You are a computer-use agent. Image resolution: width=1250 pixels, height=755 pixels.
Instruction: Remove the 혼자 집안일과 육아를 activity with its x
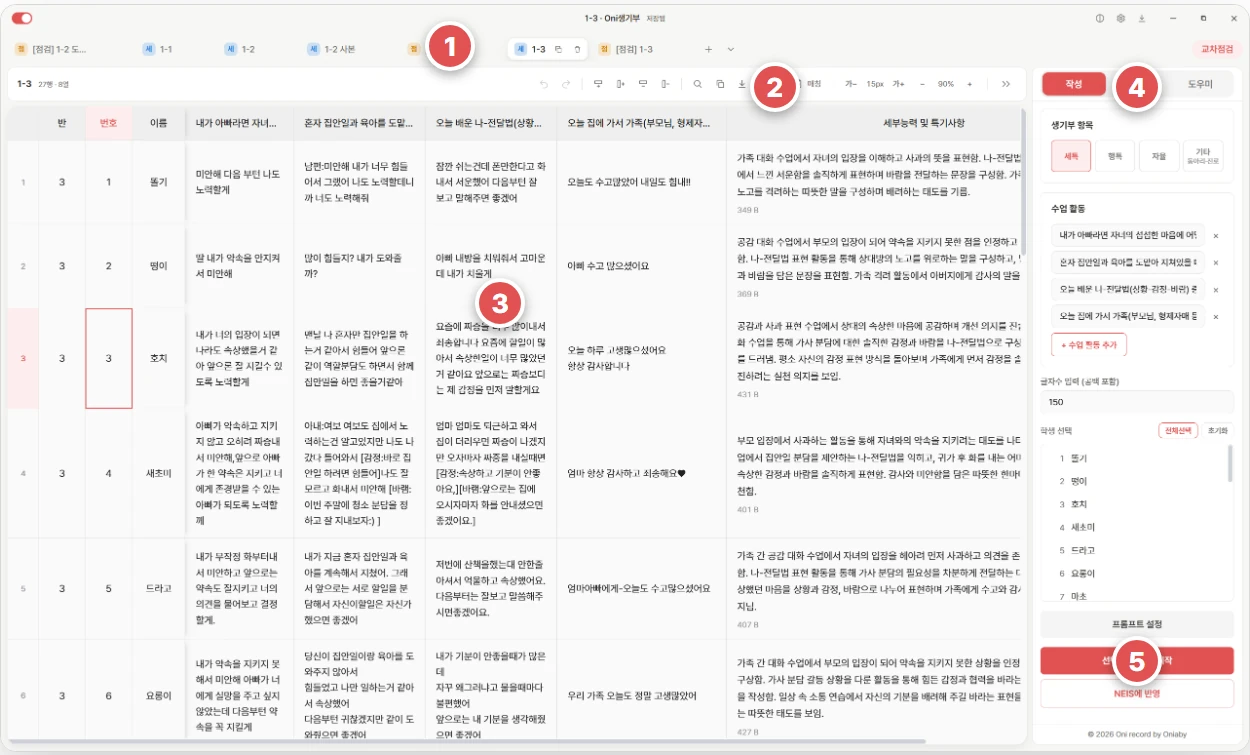coord(1216,263)
